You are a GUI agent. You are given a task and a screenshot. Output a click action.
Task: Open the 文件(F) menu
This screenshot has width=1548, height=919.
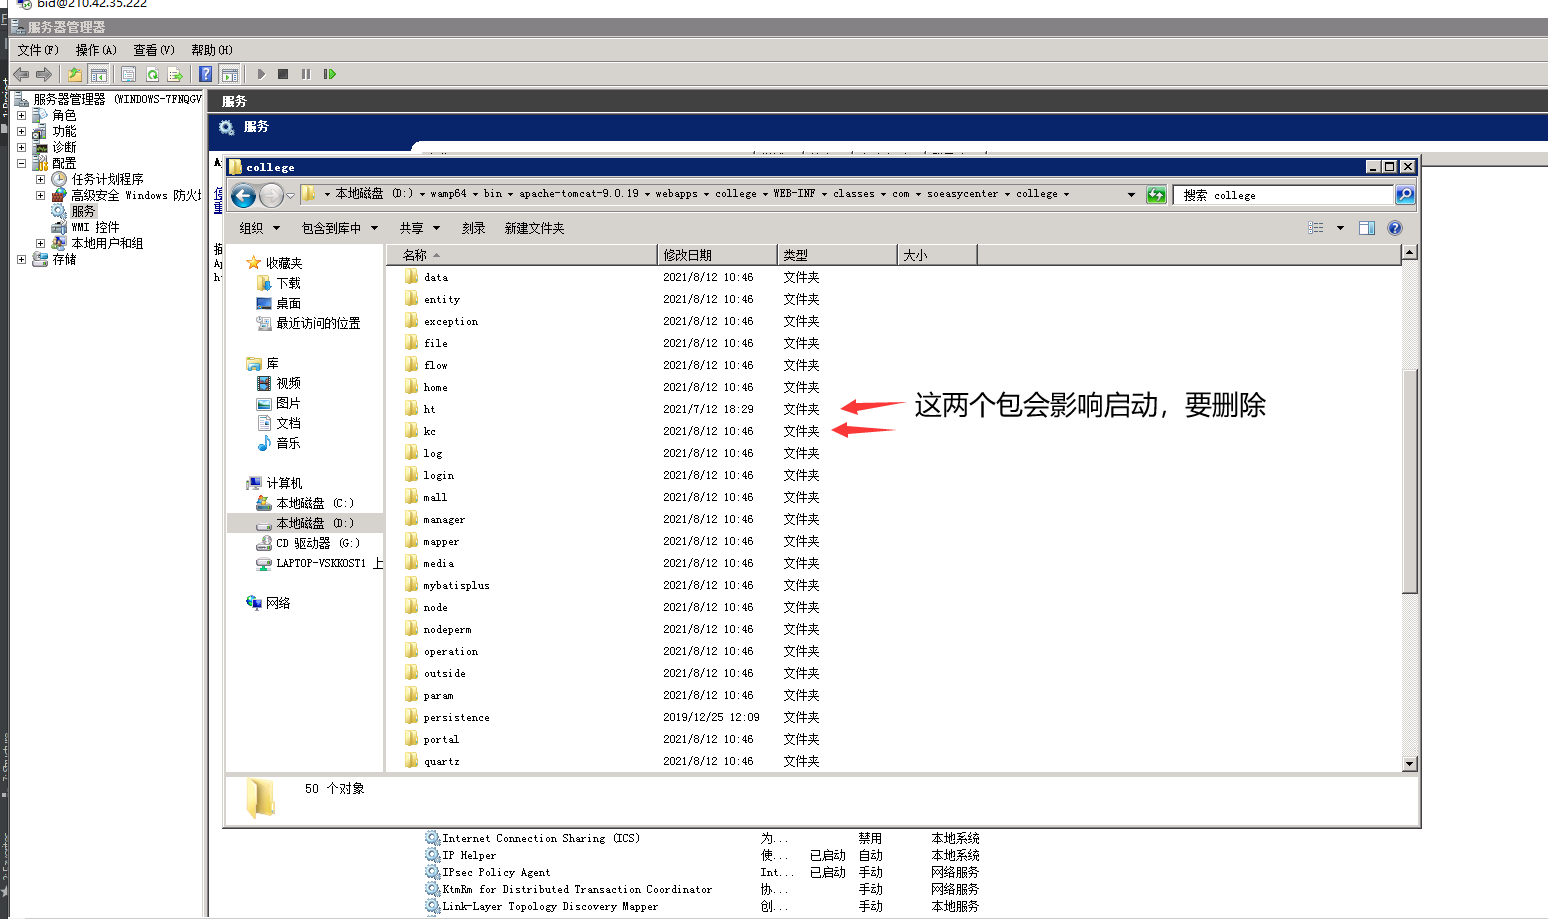(38, 50)
